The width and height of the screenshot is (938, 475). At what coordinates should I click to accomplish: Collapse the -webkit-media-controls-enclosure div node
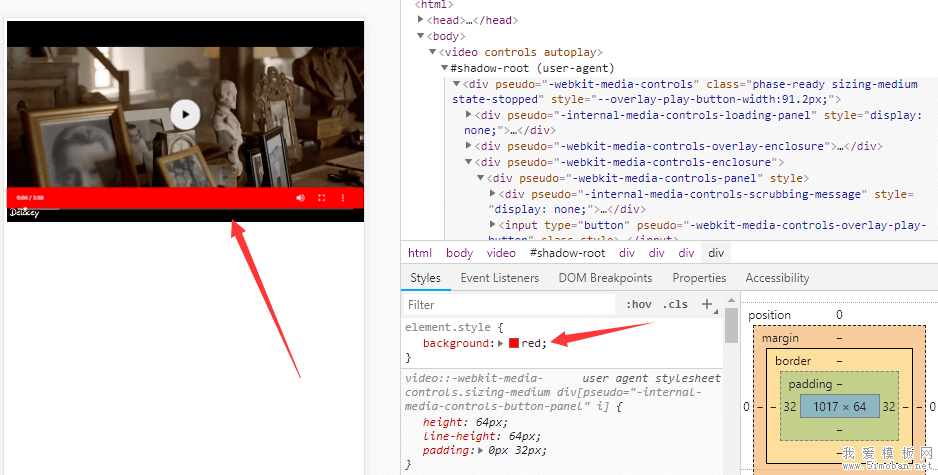[x=468, y=162]
